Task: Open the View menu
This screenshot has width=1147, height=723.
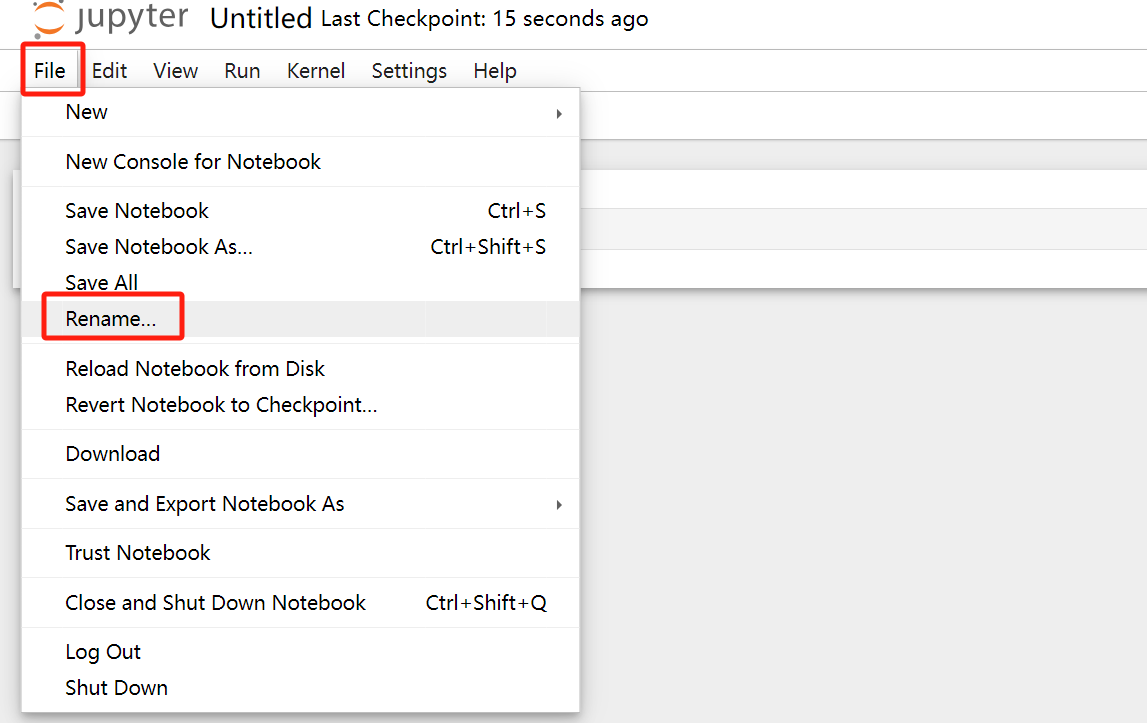Action: (176, 71)
